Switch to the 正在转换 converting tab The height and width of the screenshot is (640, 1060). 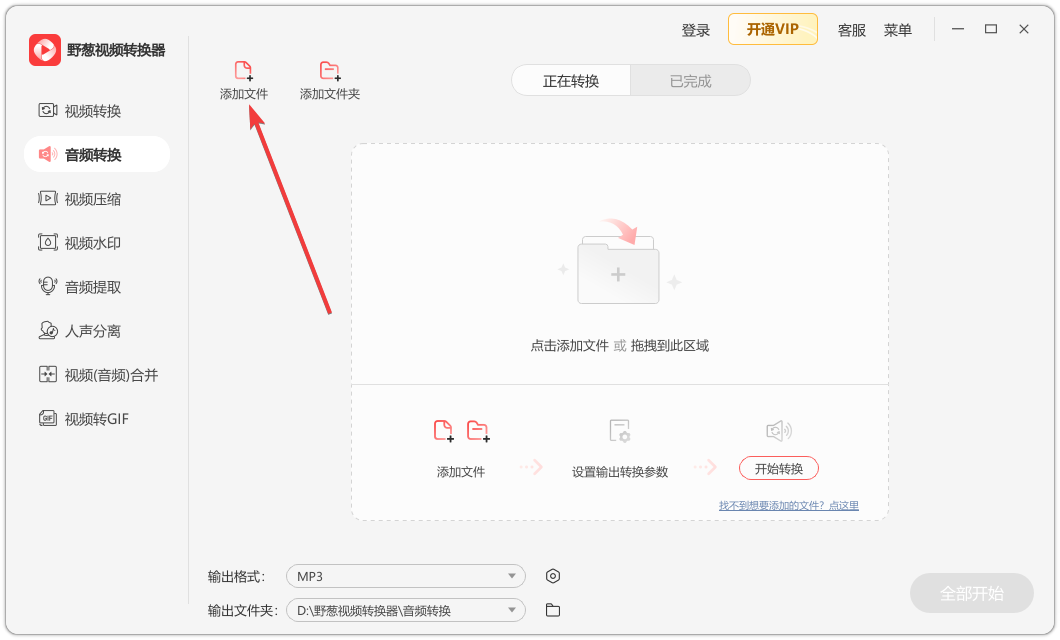click(x=570, y=80)
